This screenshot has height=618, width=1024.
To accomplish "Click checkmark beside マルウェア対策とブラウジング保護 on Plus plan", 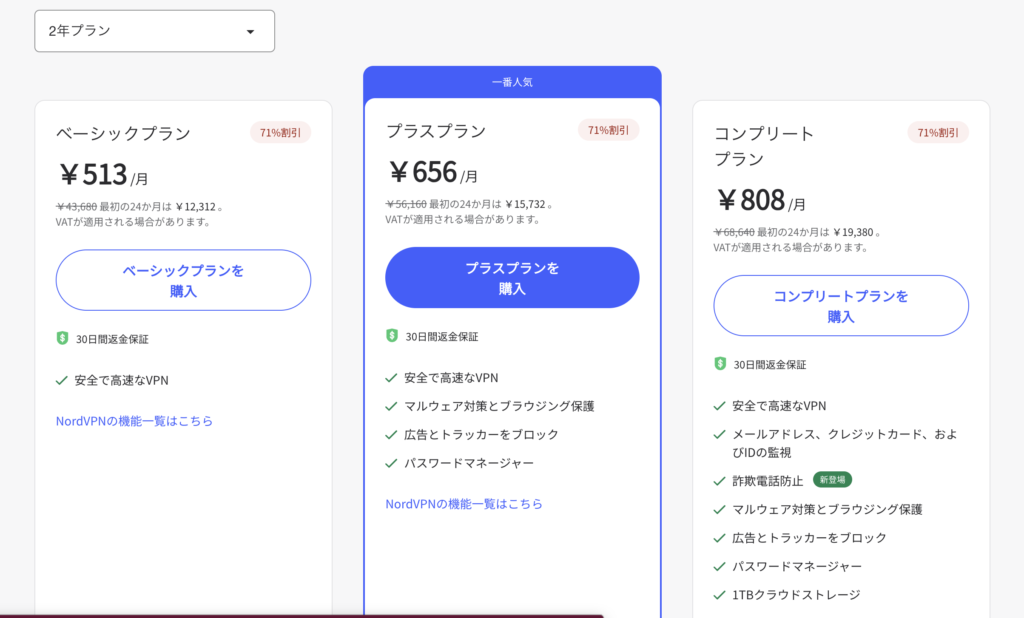I will (391, 407).
